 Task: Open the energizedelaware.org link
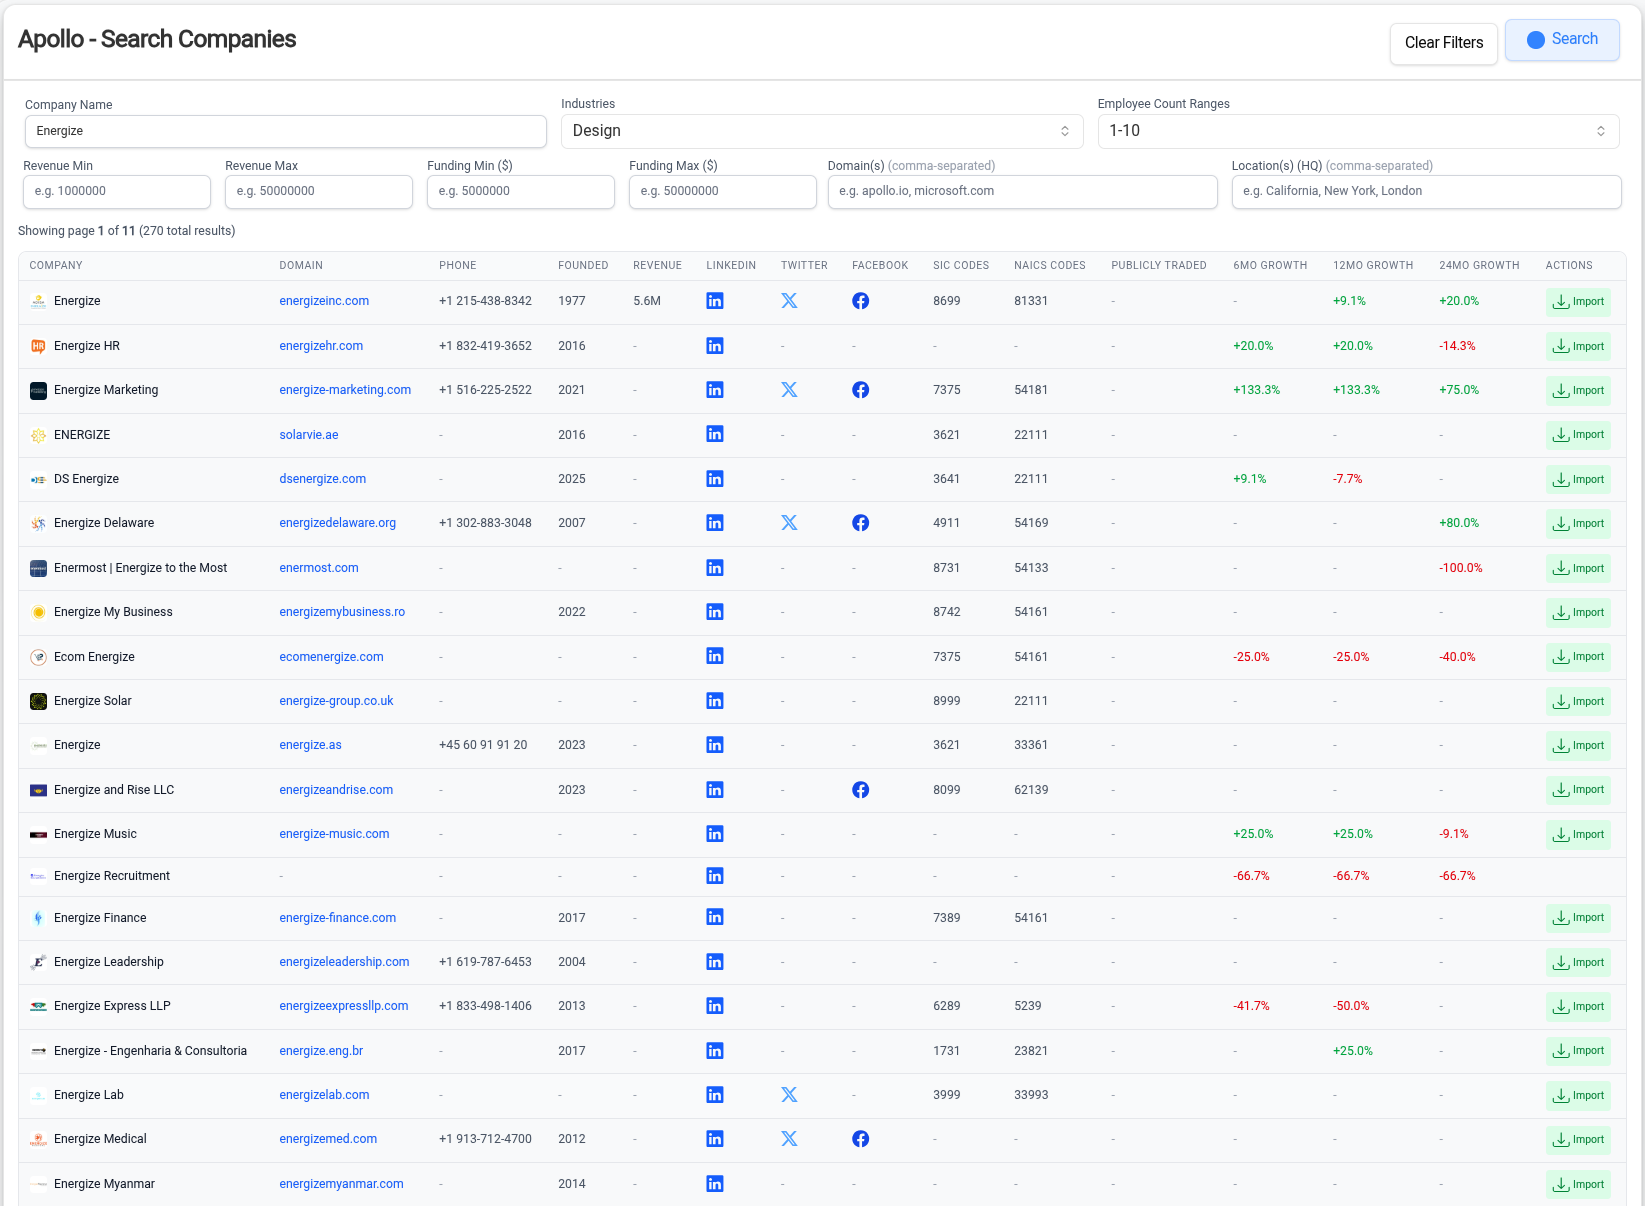pos(337,523)
